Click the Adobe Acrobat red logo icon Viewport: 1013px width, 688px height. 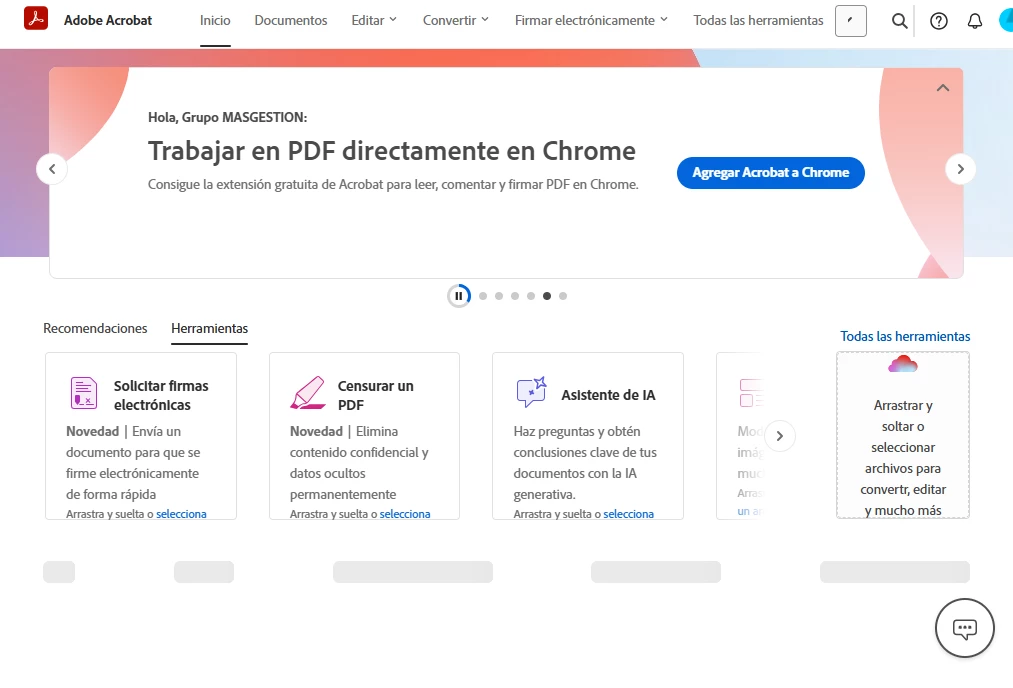[36, 18]
